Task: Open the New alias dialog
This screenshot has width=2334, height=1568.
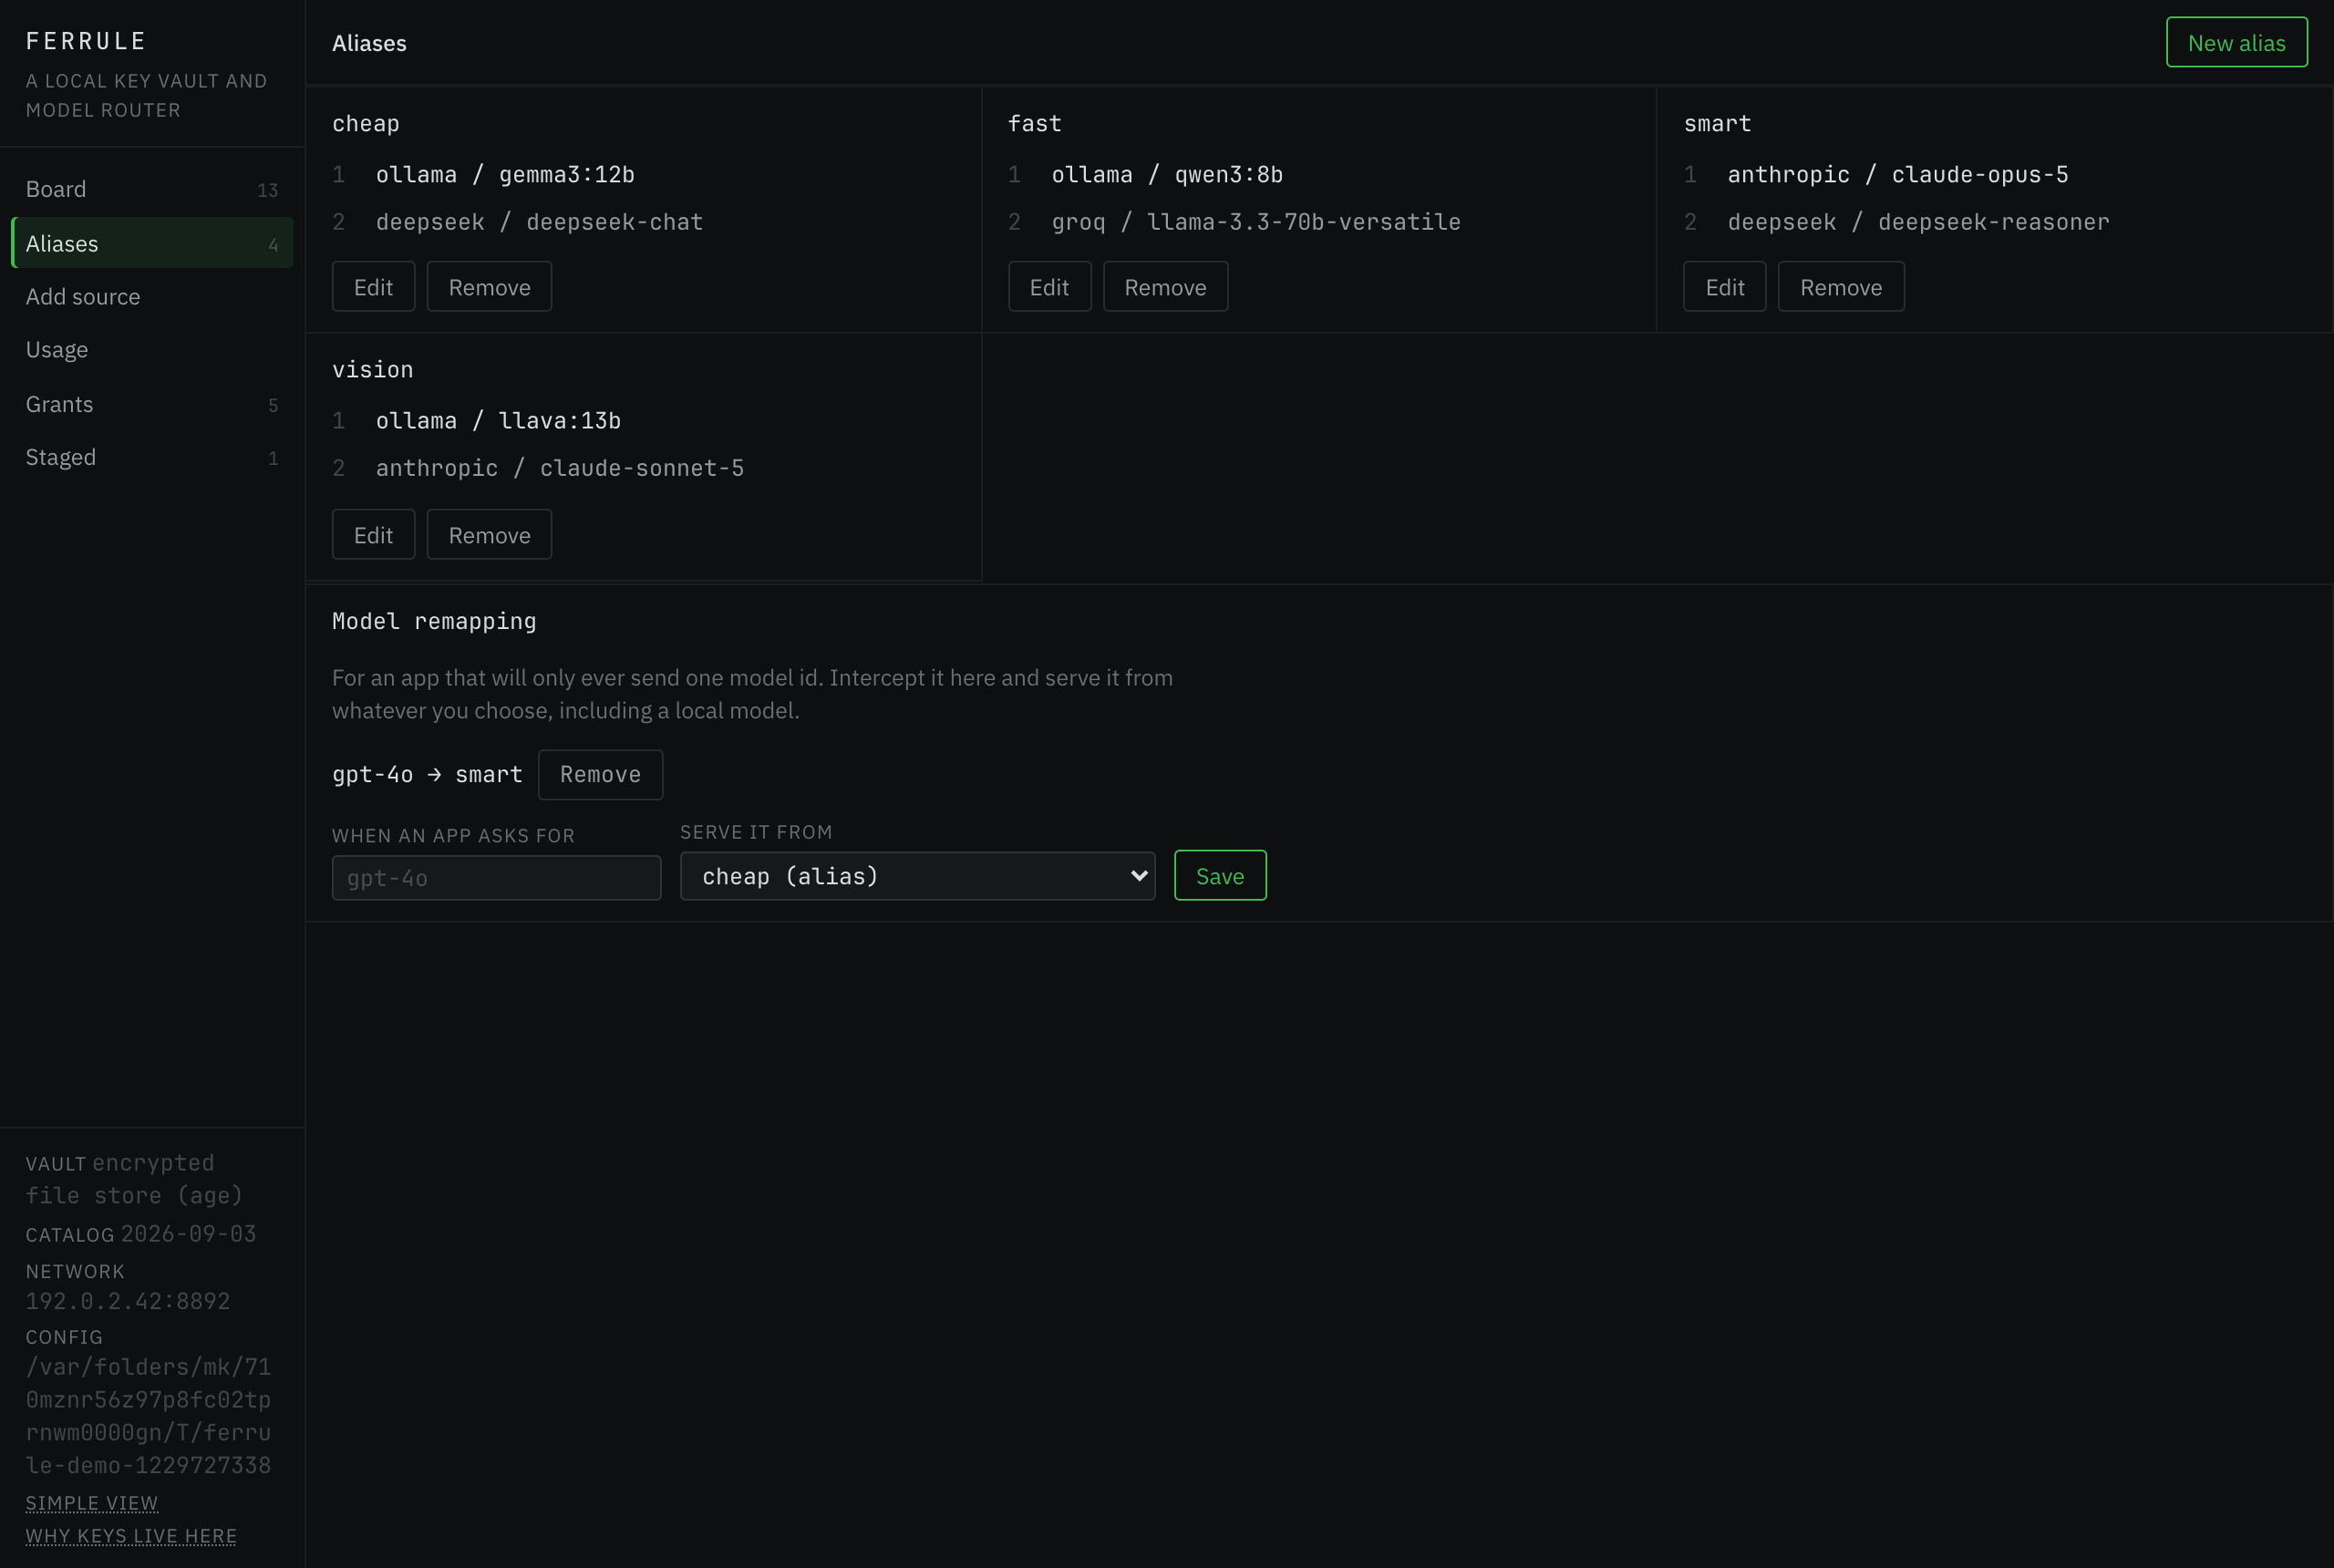Action: pos(2236,42)
